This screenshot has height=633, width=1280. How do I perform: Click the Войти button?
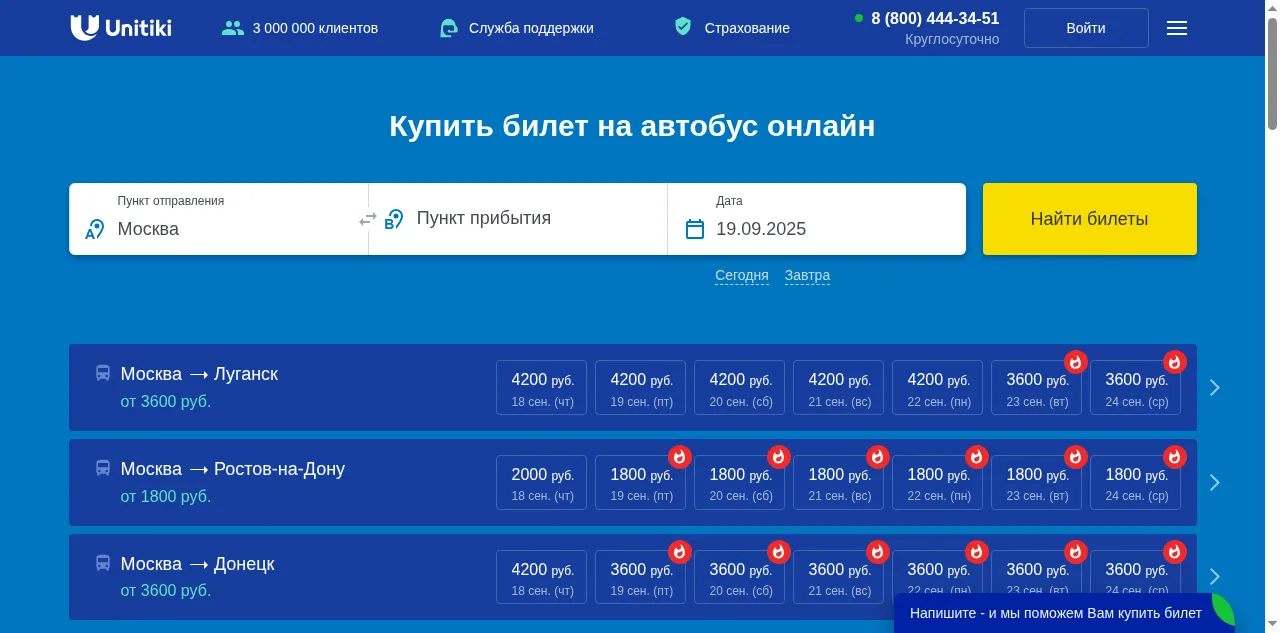1086,28
